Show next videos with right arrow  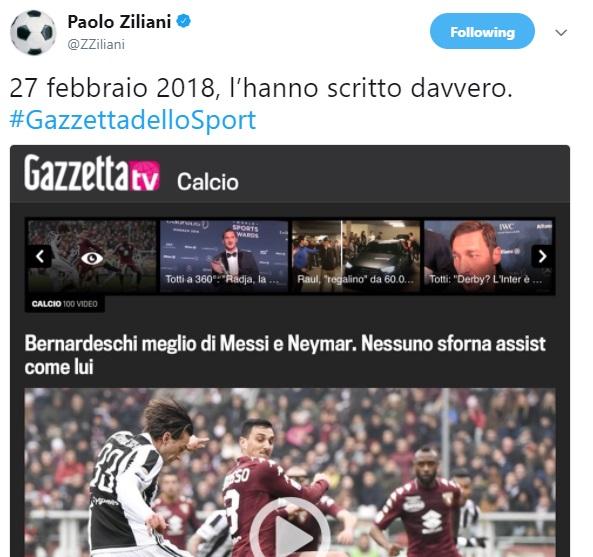[x=542, y=256]
